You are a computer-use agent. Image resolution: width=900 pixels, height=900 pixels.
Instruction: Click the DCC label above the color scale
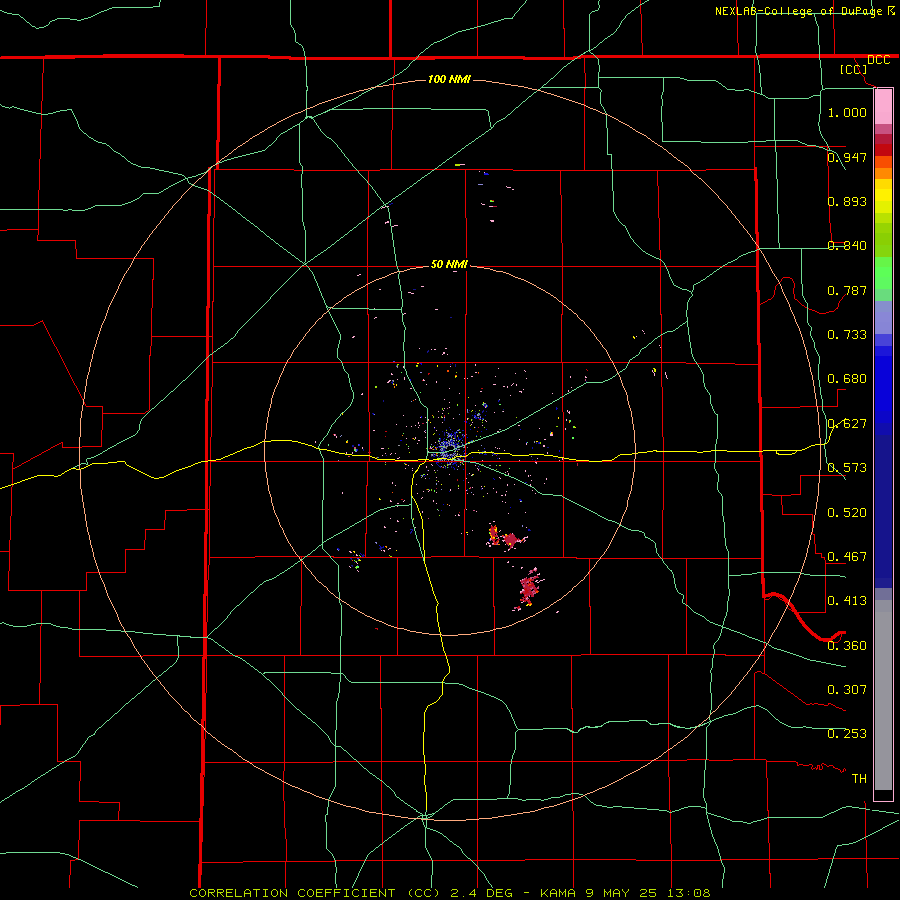[x=878, y=60]
